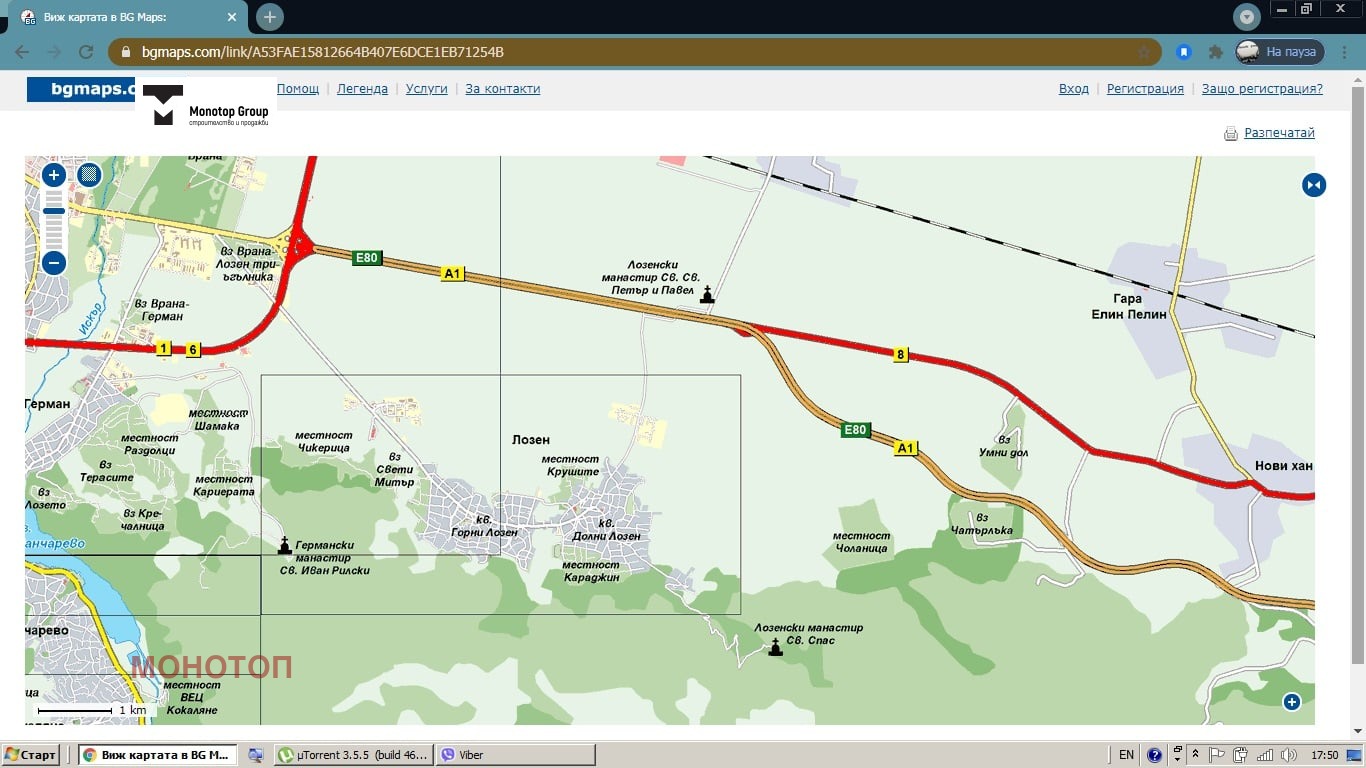1366x768 pixels.
Task: Open the Регистрация link
Action: pyautogui.click(x=1145, y=89)
